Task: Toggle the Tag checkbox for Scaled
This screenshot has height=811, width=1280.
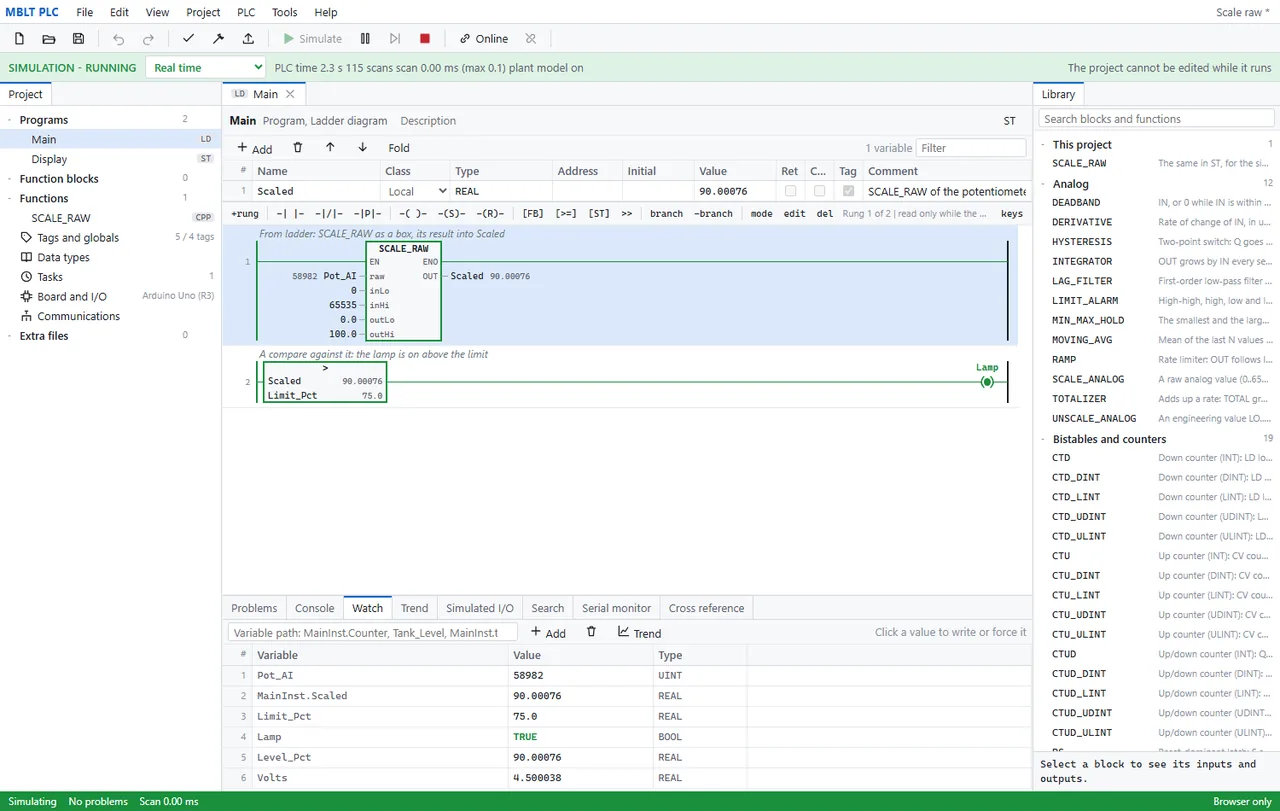Action: [849, 191]
